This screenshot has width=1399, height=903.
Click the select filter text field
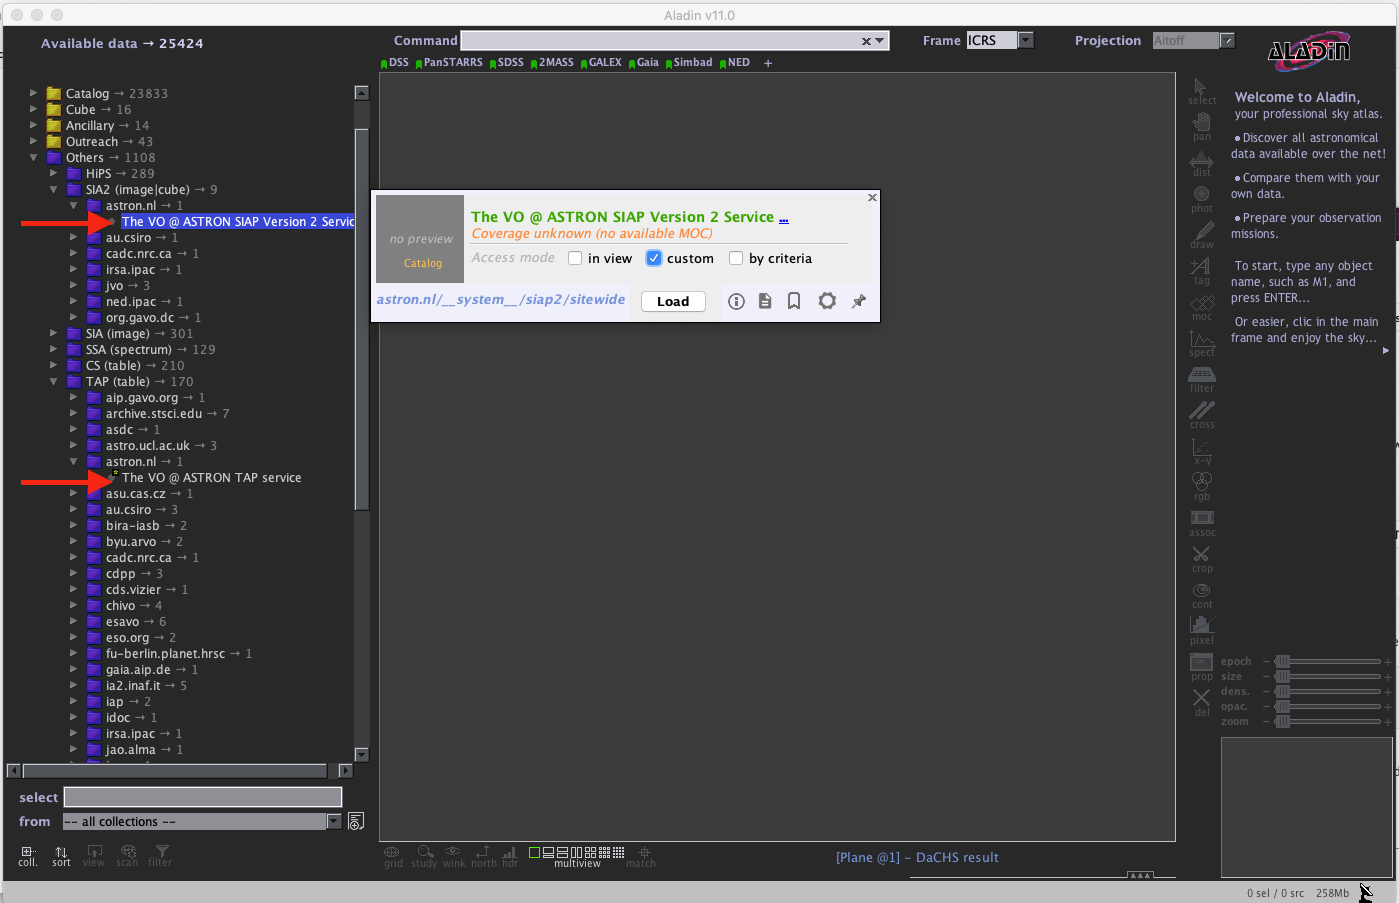point(203,797)
